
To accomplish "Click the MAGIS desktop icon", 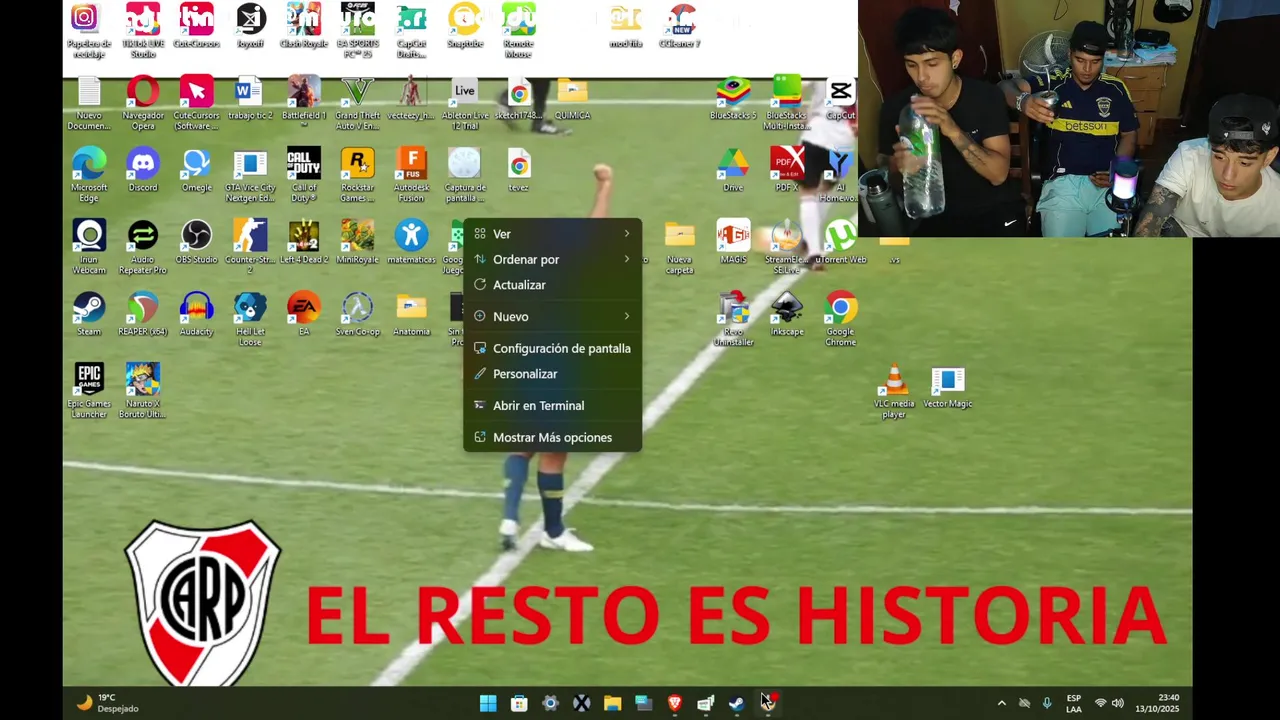I will [733, 243].
